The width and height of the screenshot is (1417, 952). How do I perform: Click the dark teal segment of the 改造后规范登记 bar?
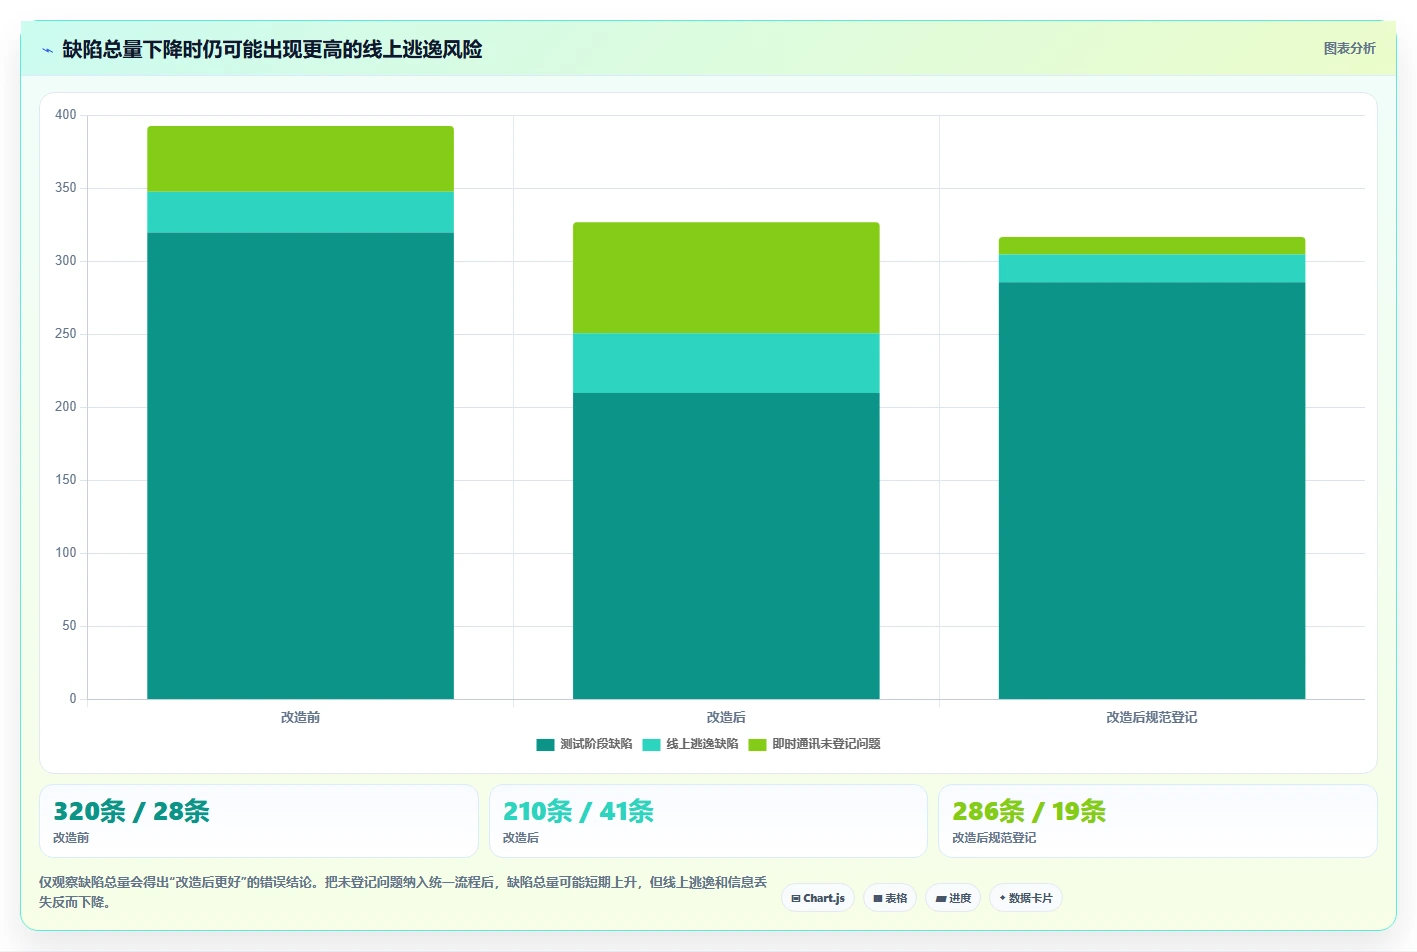[x=1152, y=491]
